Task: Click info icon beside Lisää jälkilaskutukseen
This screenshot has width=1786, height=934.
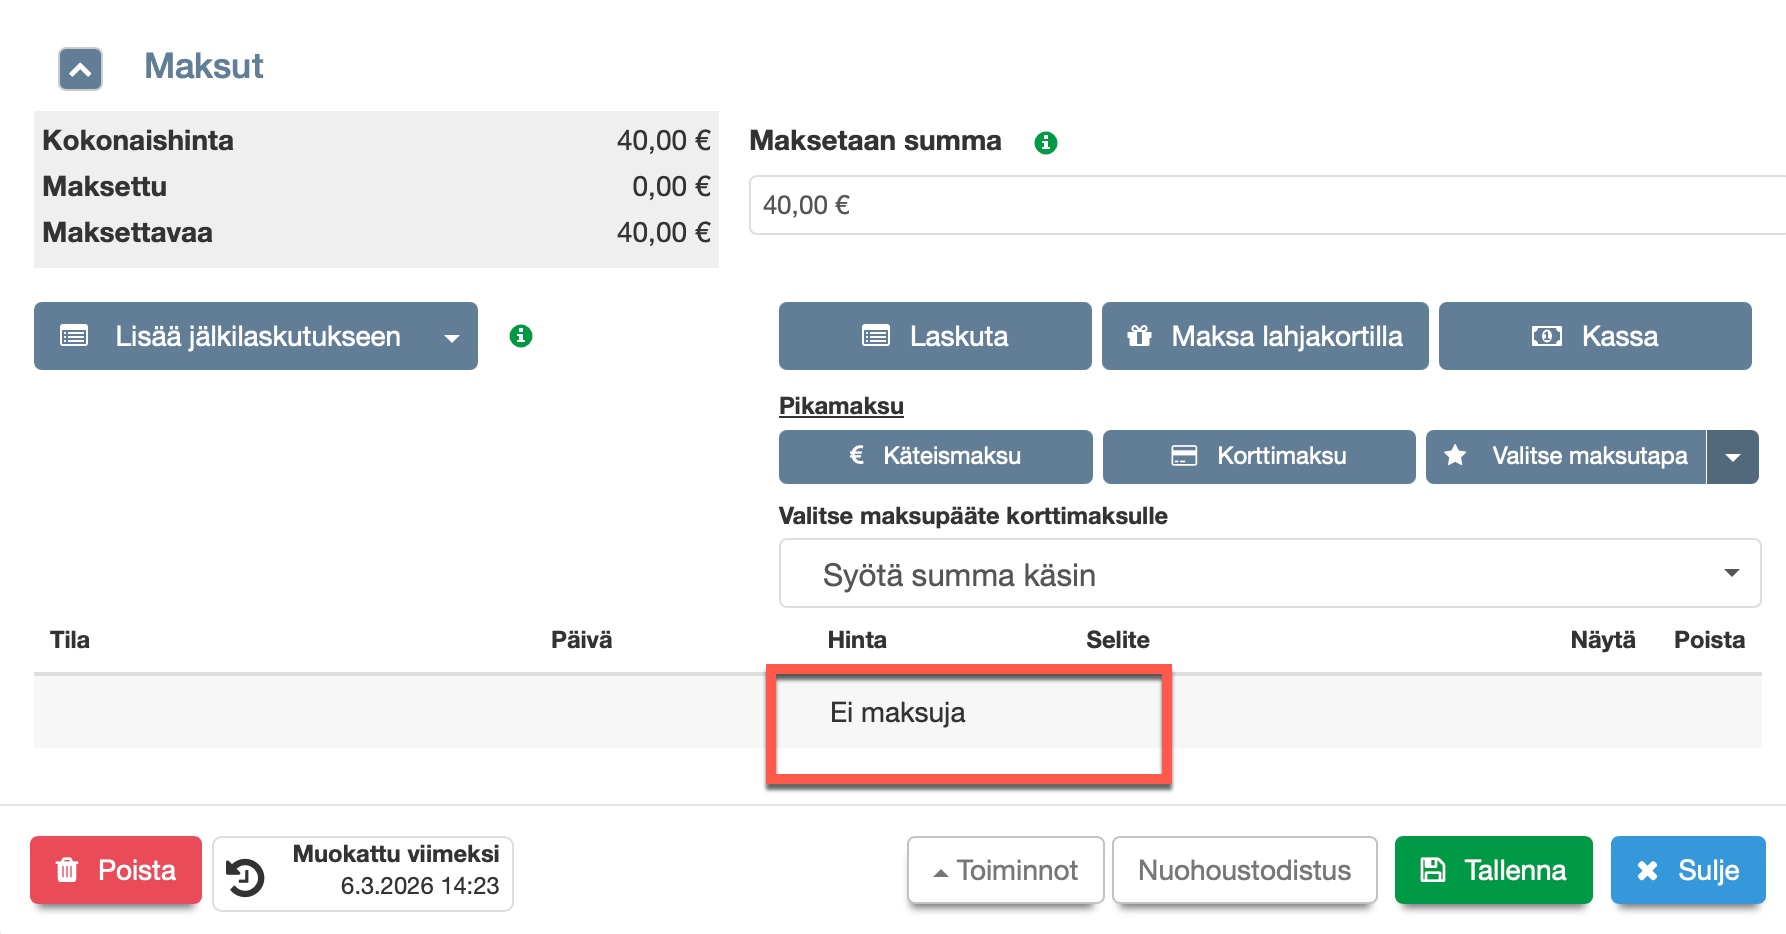Action: (x=520, y=336)
